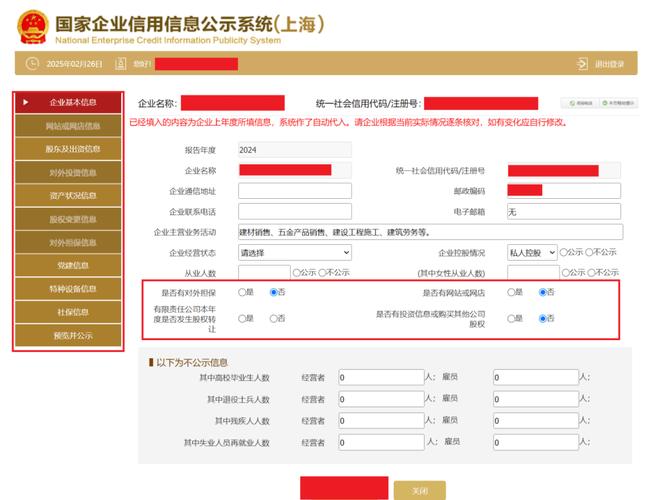
Task: Click the 企业主营业务活动 text field
Action: coord(431,232)
